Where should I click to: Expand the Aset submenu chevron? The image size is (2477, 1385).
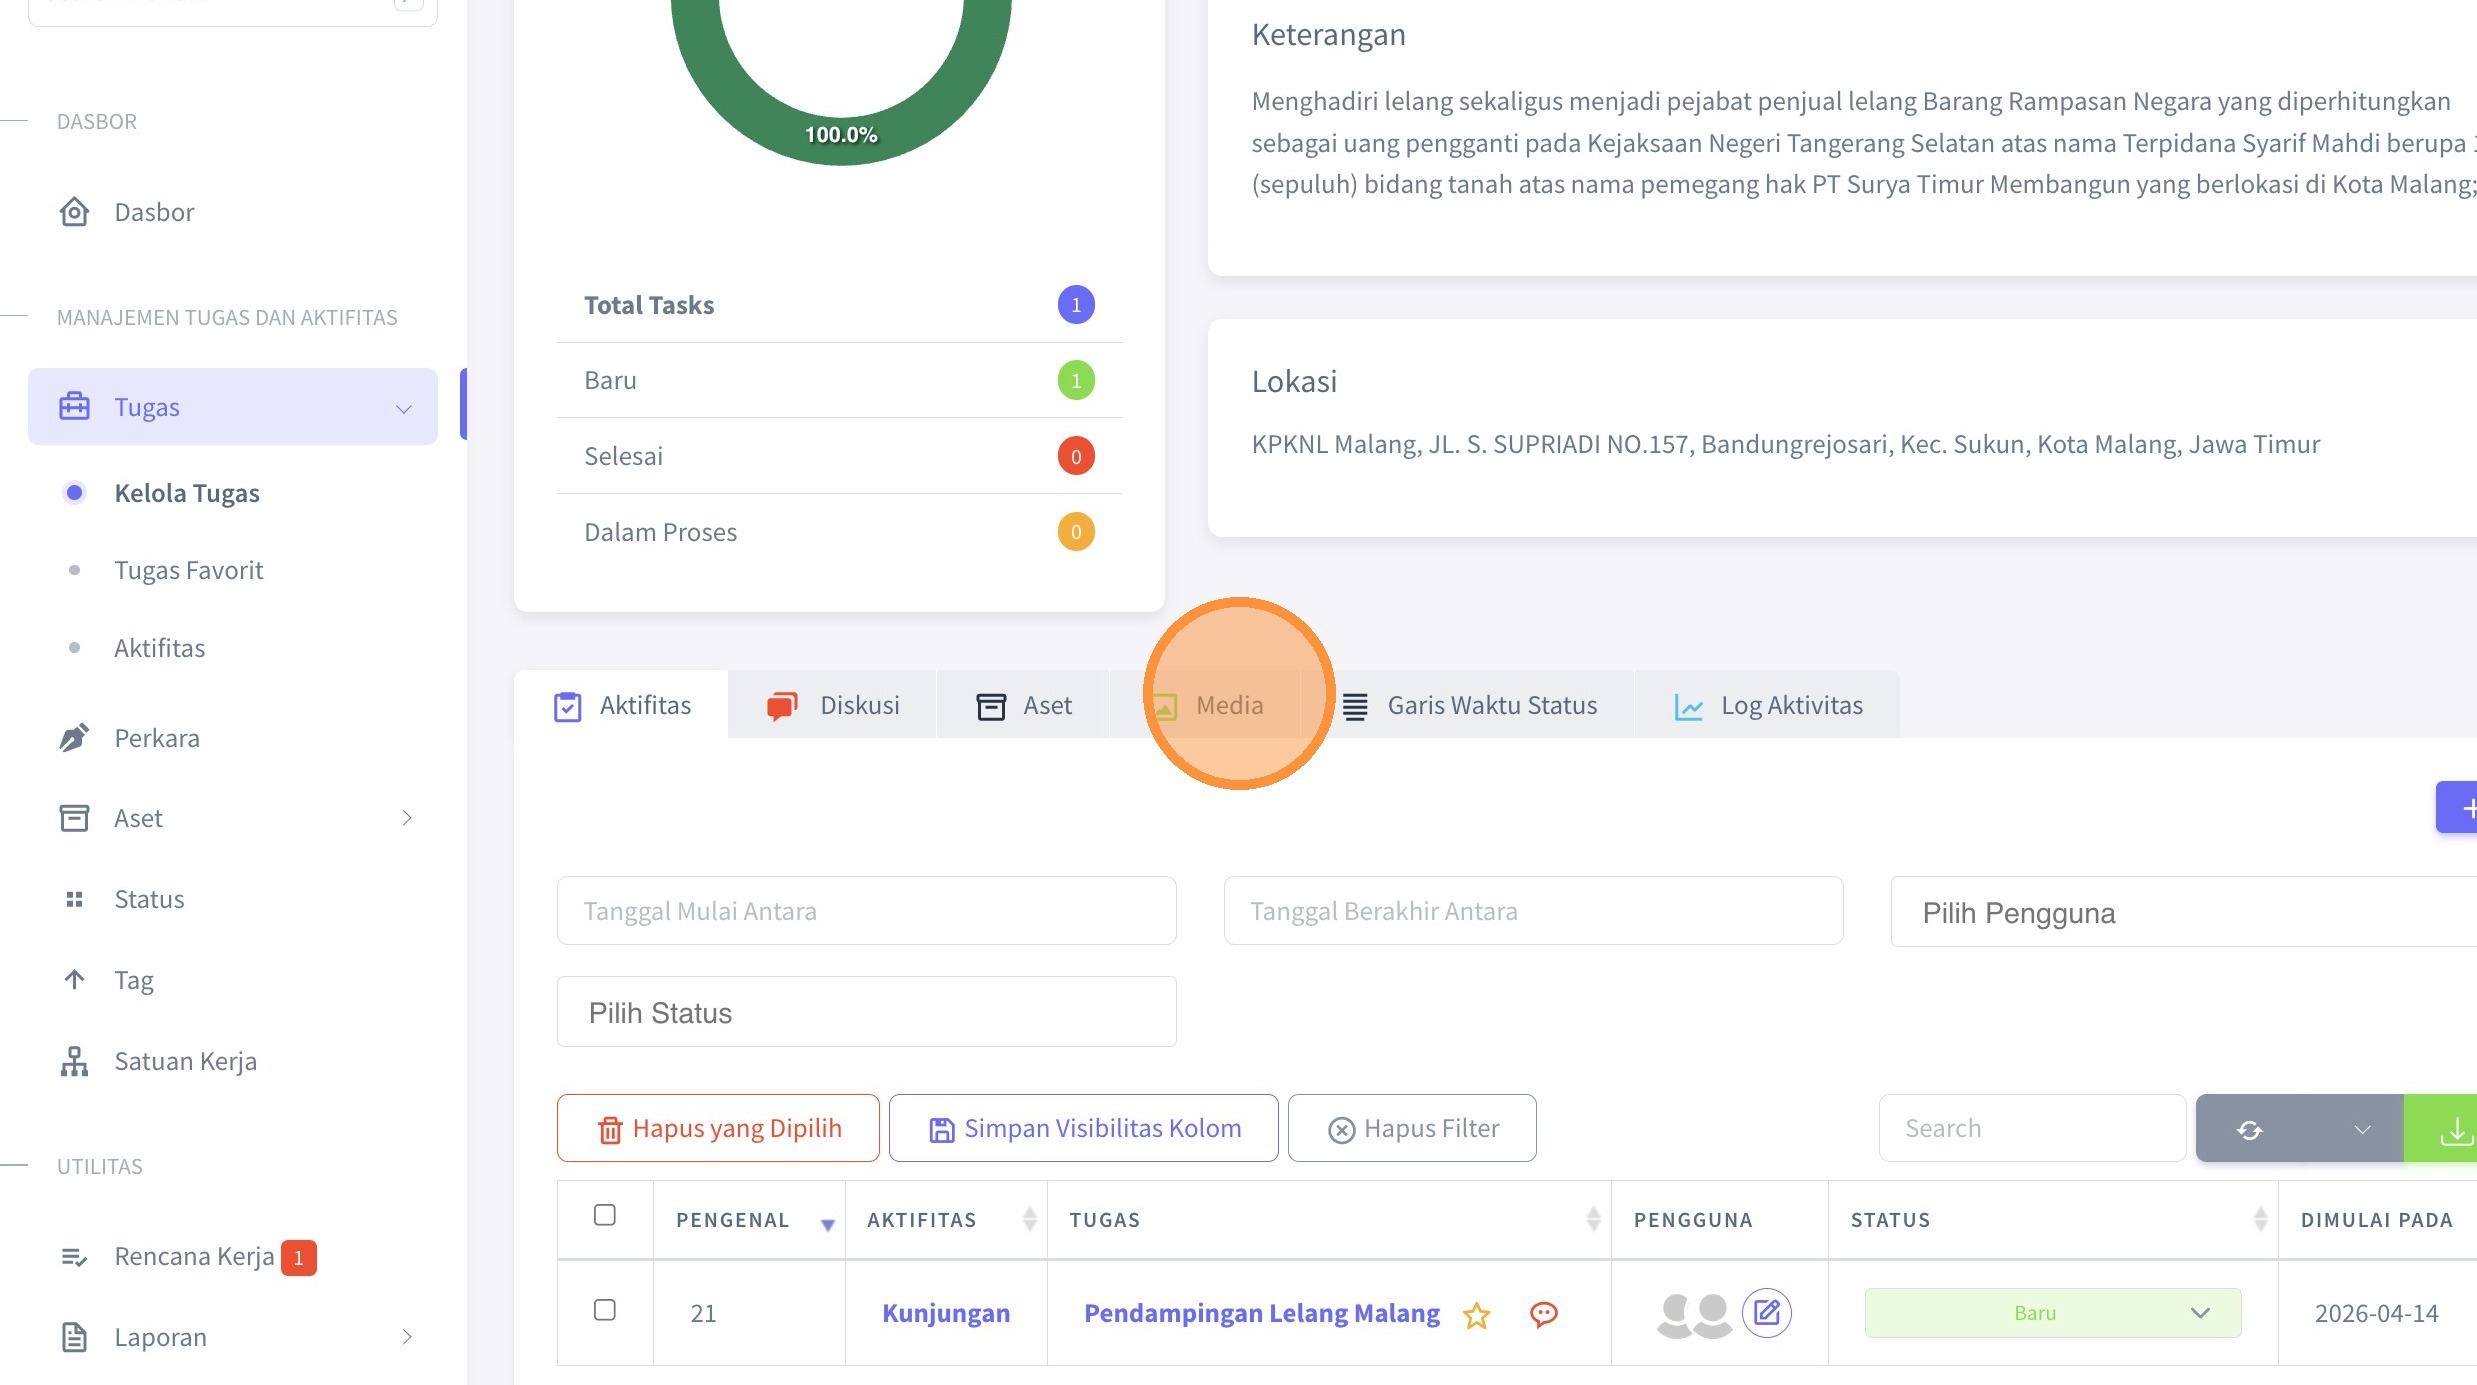click(407, 818)
